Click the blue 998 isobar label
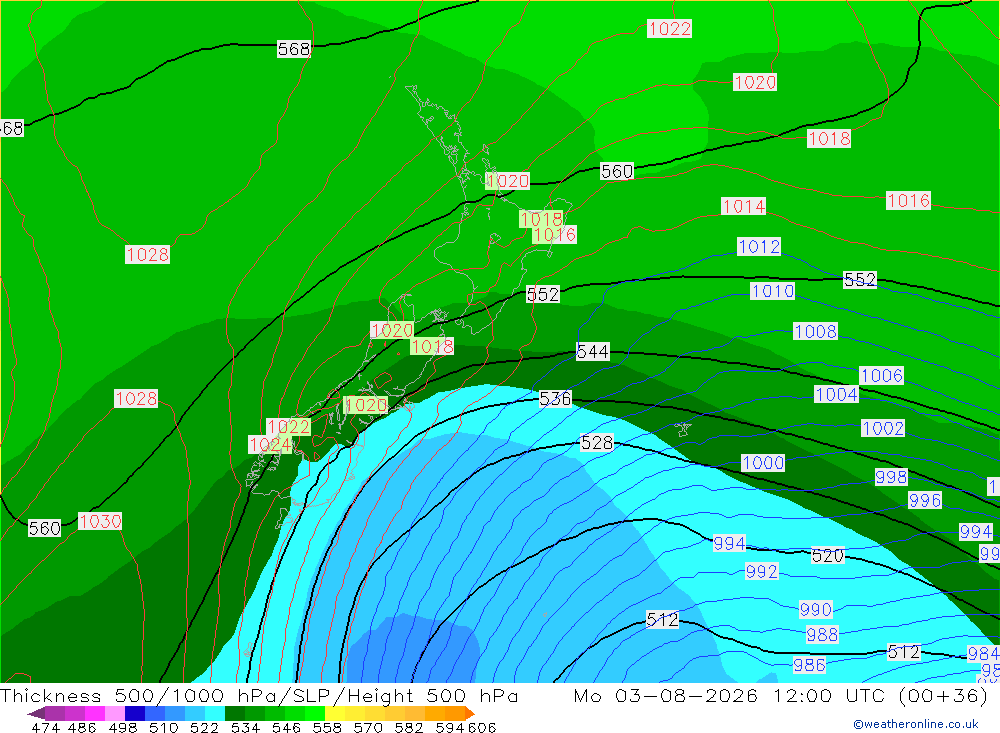The width and height of the screenshot is (1000, 733). 891,477
